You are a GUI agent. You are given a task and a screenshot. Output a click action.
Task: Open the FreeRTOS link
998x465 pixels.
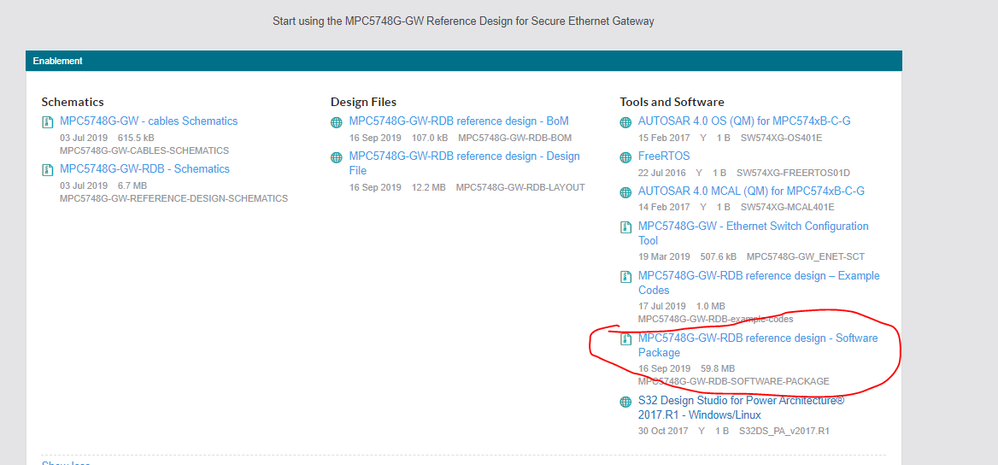click(x=664, y=156)
